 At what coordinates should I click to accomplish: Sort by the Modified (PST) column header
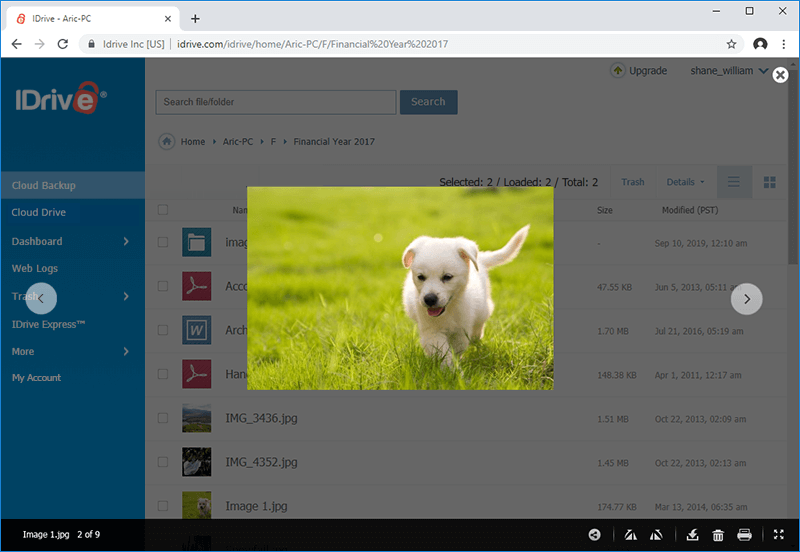pyautogui.click(x=690, y=210)
